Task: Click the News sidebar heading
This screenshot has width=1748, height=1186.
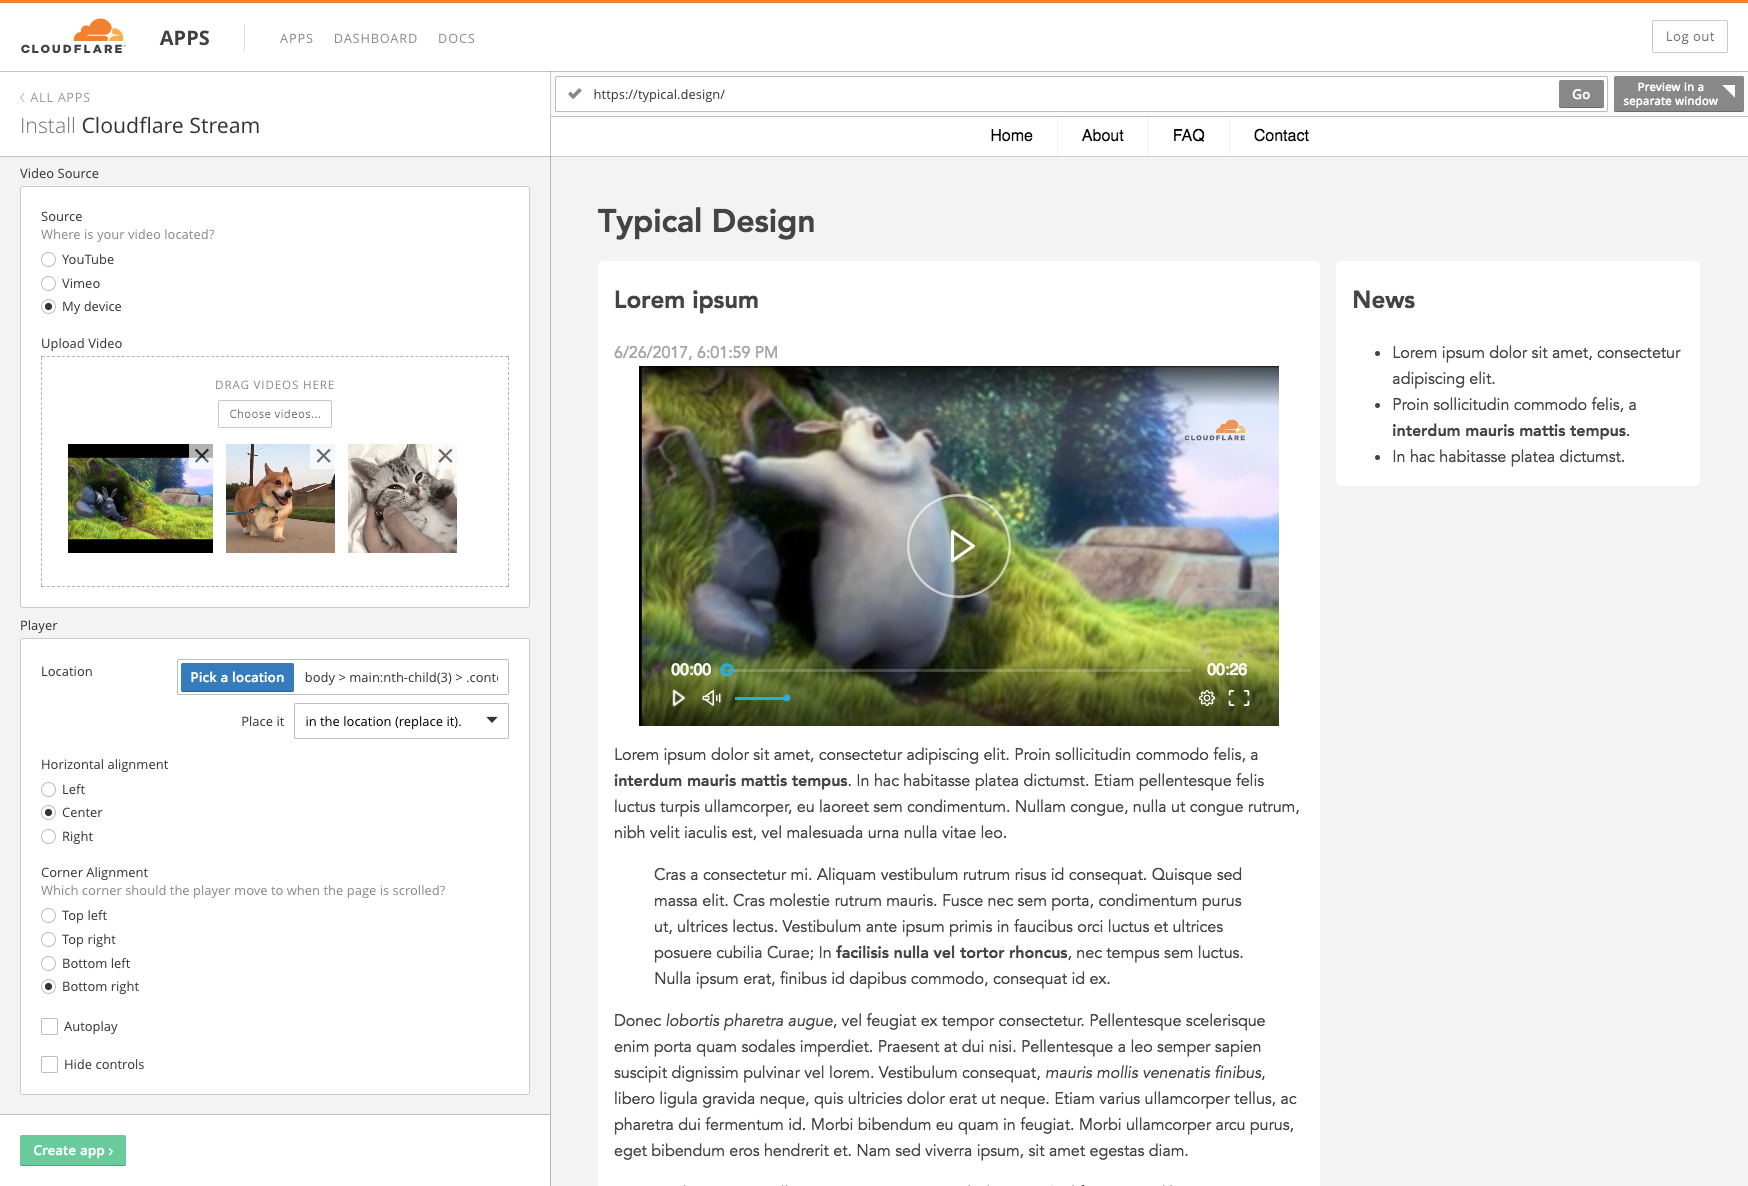Action: pyautogui.click(x=1383, y=300)
